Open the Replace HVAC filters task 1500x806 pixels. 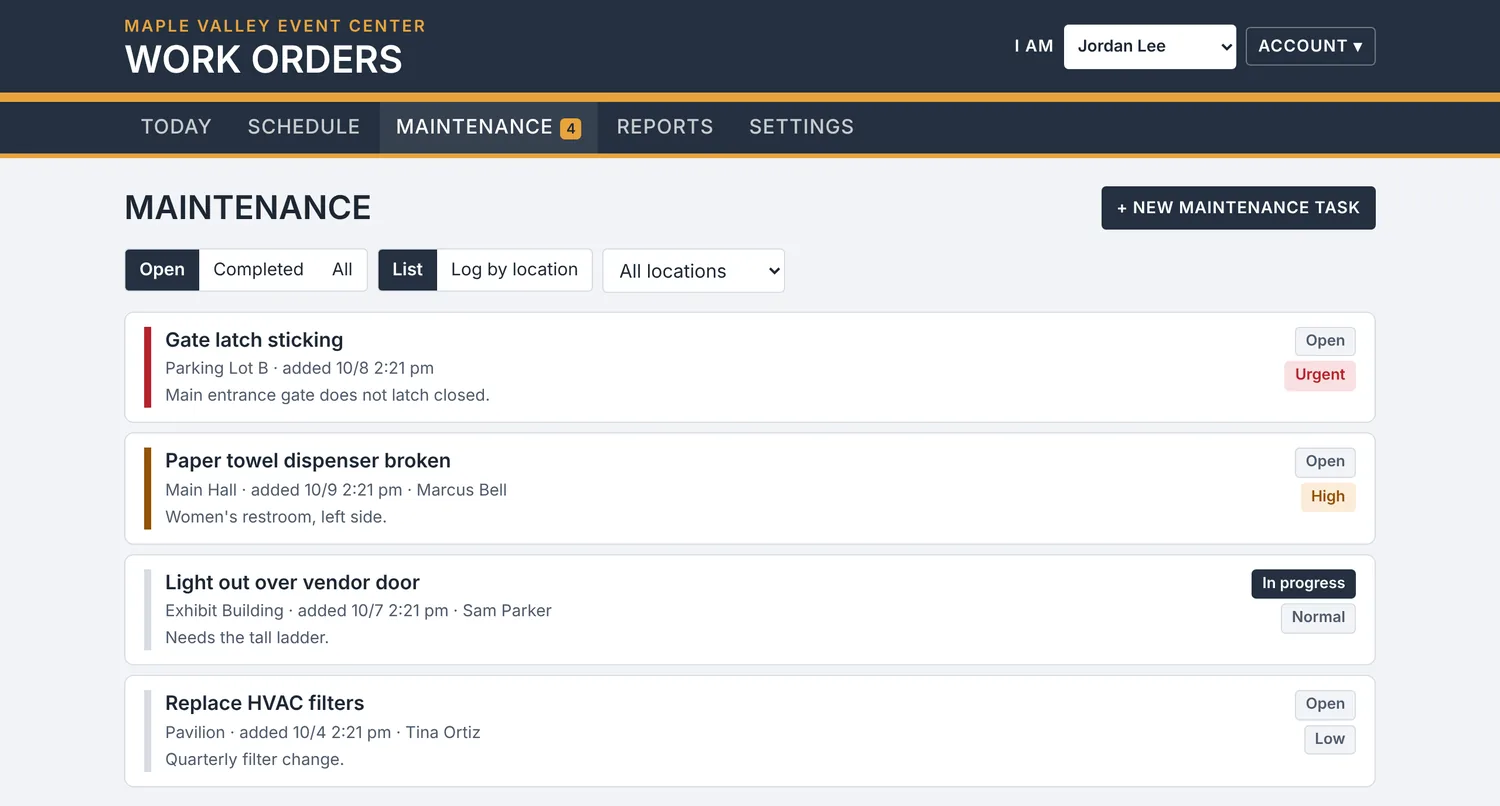[x=750, y=731]
